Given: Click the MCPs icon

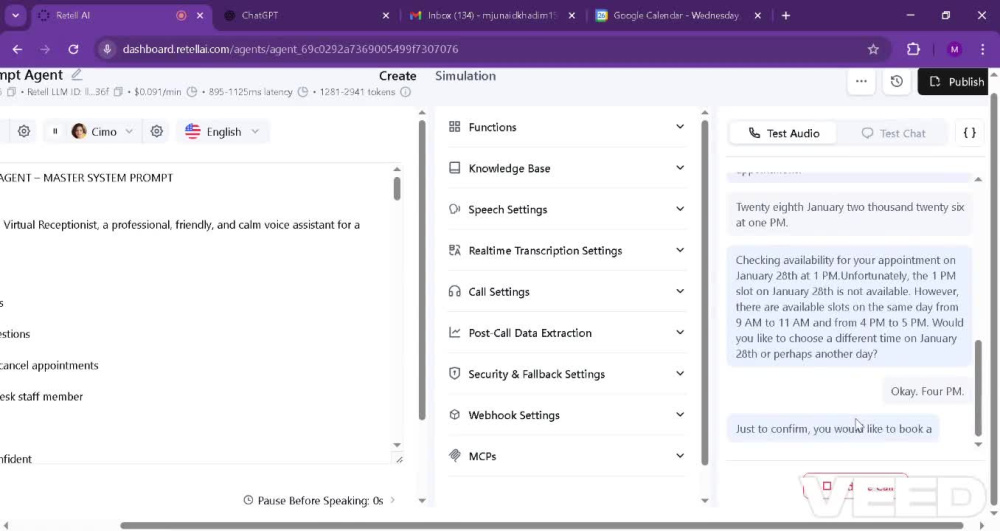Looking at the screenshot, I should point(454,456).
